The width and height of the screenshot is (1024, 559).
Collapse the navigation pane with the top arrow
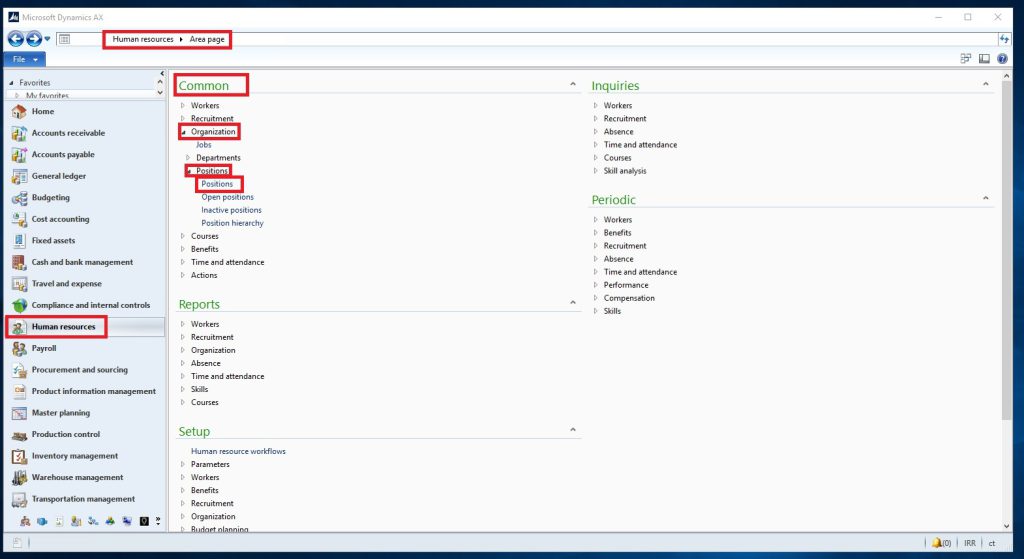pos(162,74)
